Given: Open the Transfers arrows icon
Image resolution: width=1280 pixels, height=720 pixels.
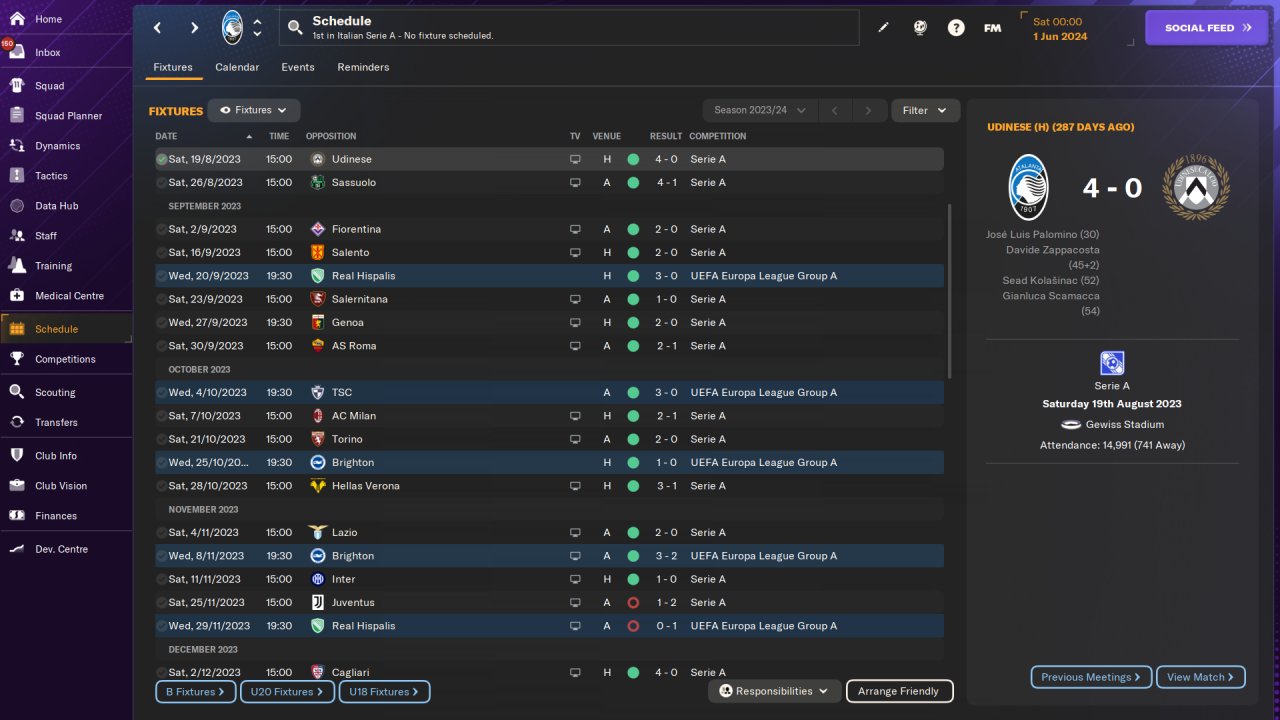Looking at the screenshot, I should coord(17,423).
